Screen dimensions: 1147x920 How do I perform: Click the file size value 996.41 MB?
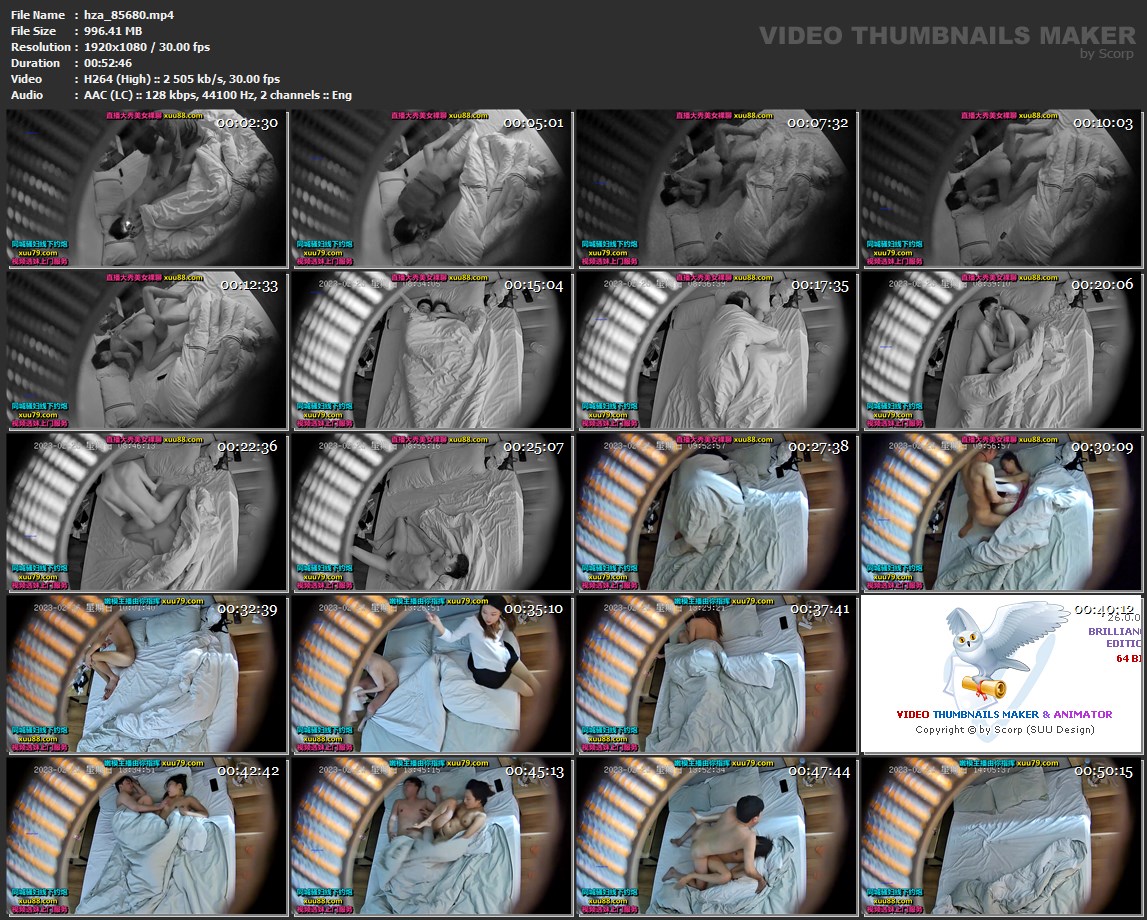pos(113,31)
